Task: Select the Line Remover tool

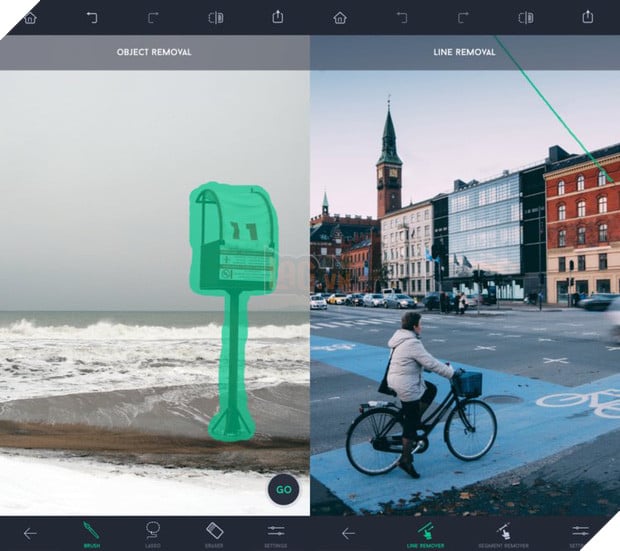Action: (x=425, y=534)
